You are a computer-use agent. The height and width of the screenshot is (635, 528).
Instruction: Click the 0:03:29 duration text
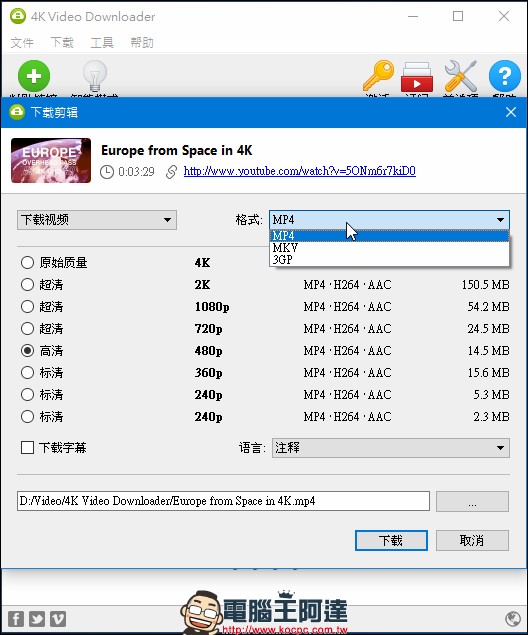pyautogui.click(x=136, y=172)
